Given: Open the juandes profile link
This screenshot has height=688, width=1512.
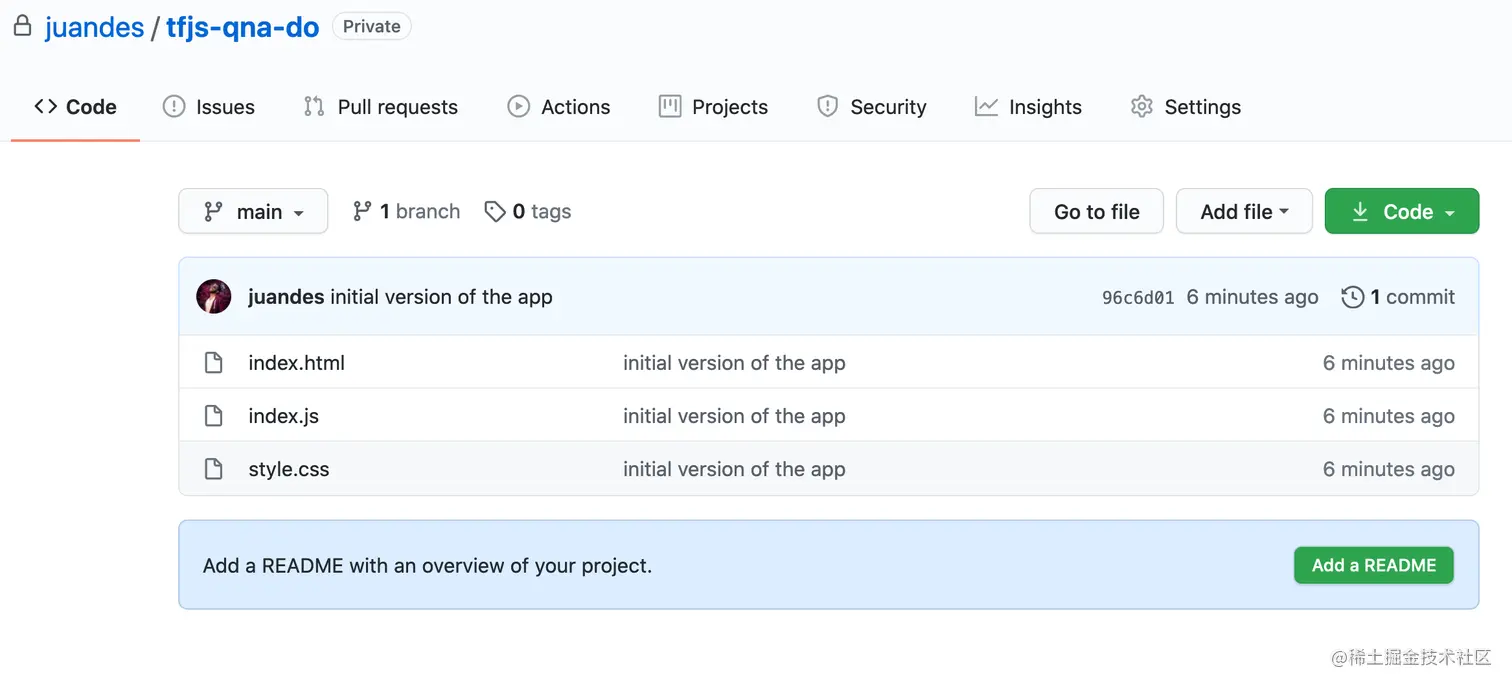Looking at the screenshot, I should 94,27.
